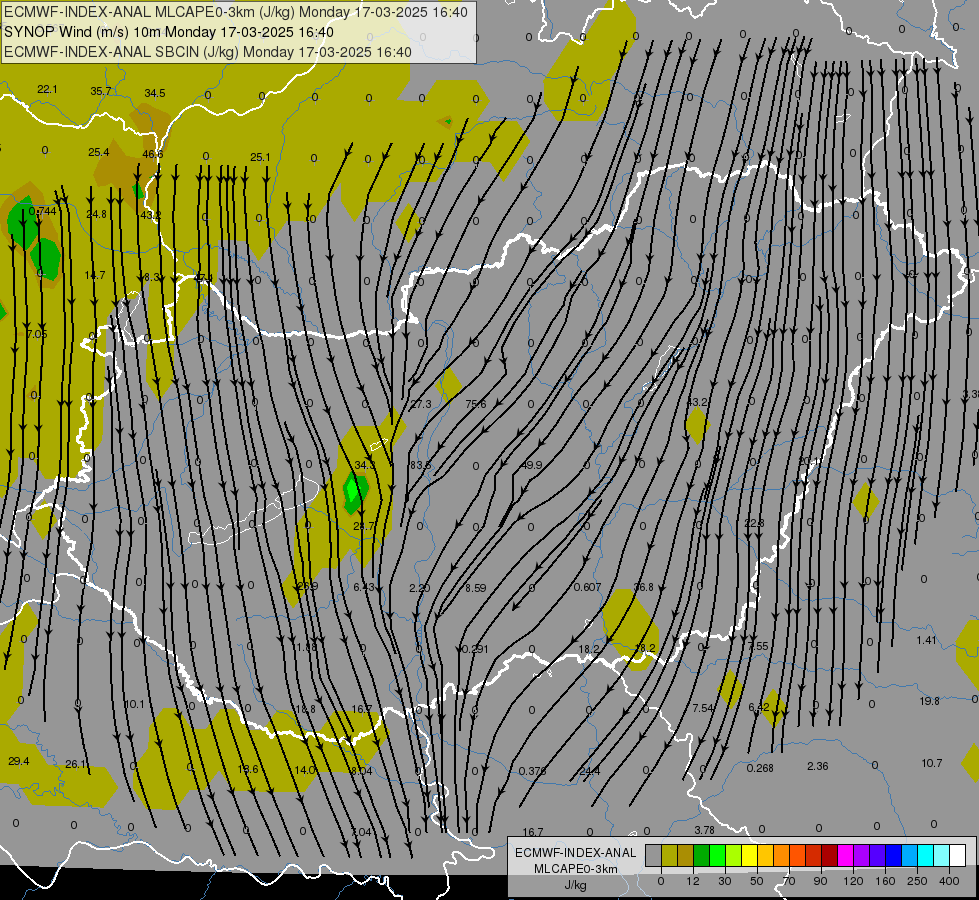Screen dimensions: 979x900
Task: Click the legend tick label '250'
Action: tap(917, 881)
